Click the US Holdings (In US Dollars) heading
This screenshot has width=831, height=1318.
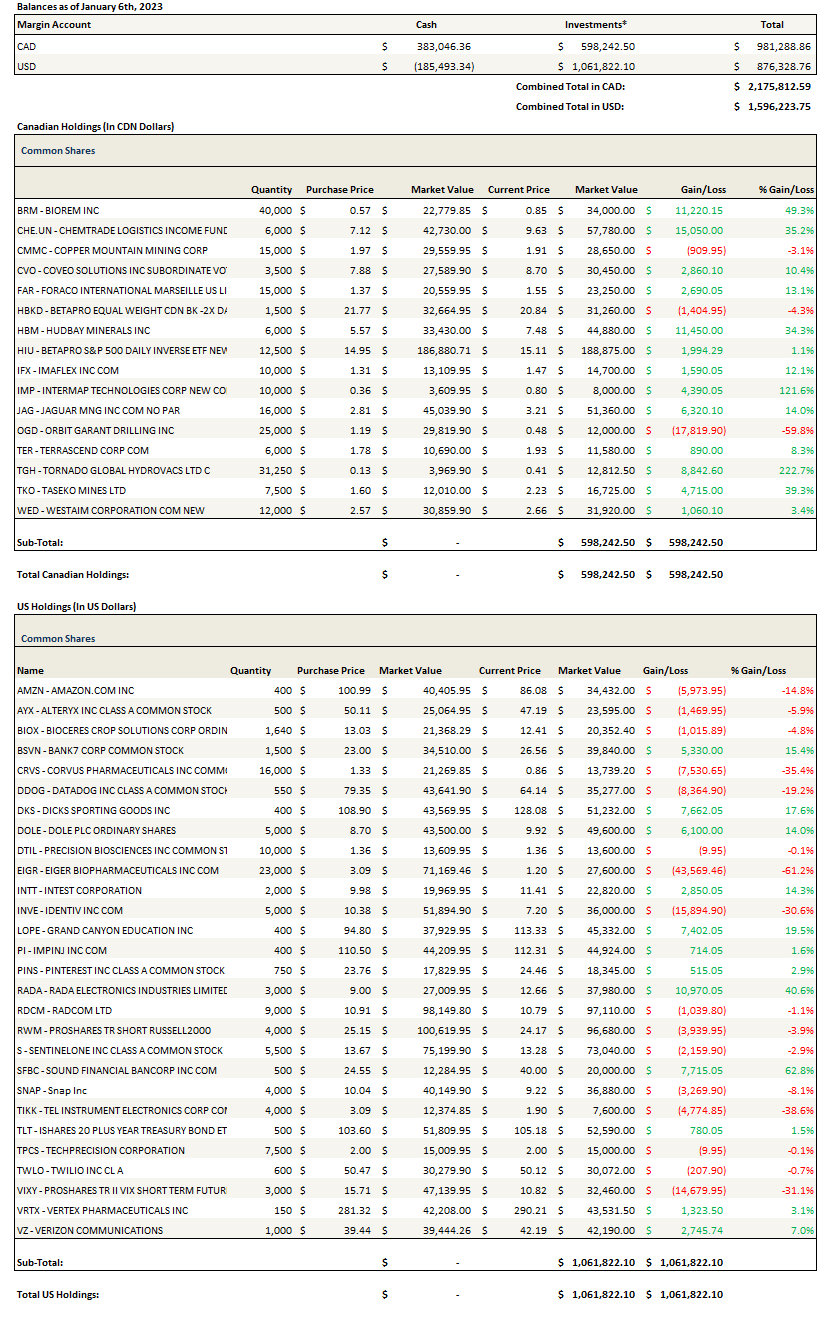(x=76, y=606)
